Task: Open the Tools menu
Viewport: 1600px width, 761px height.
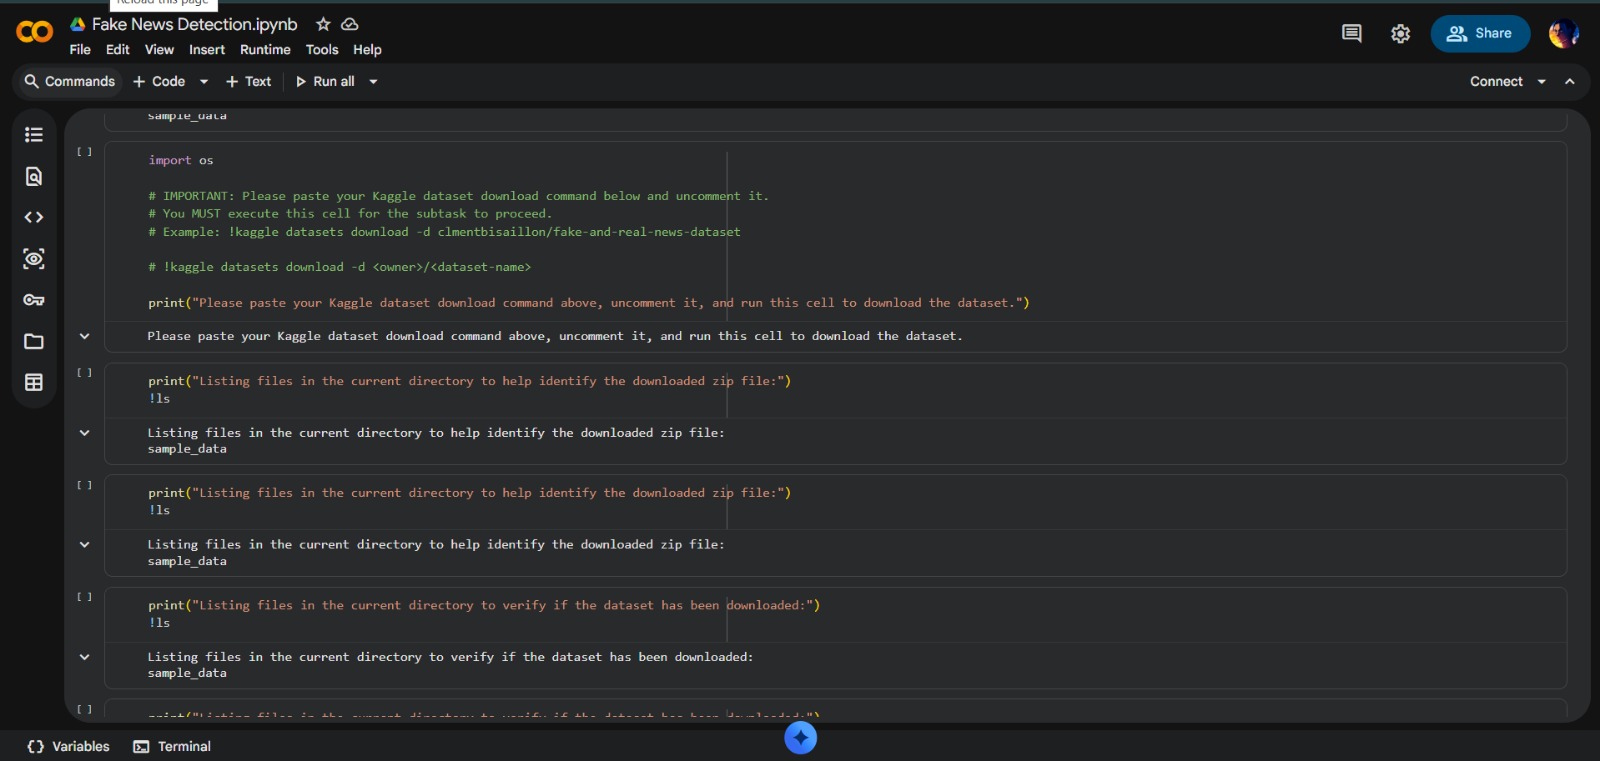Action: click(321, 50)
